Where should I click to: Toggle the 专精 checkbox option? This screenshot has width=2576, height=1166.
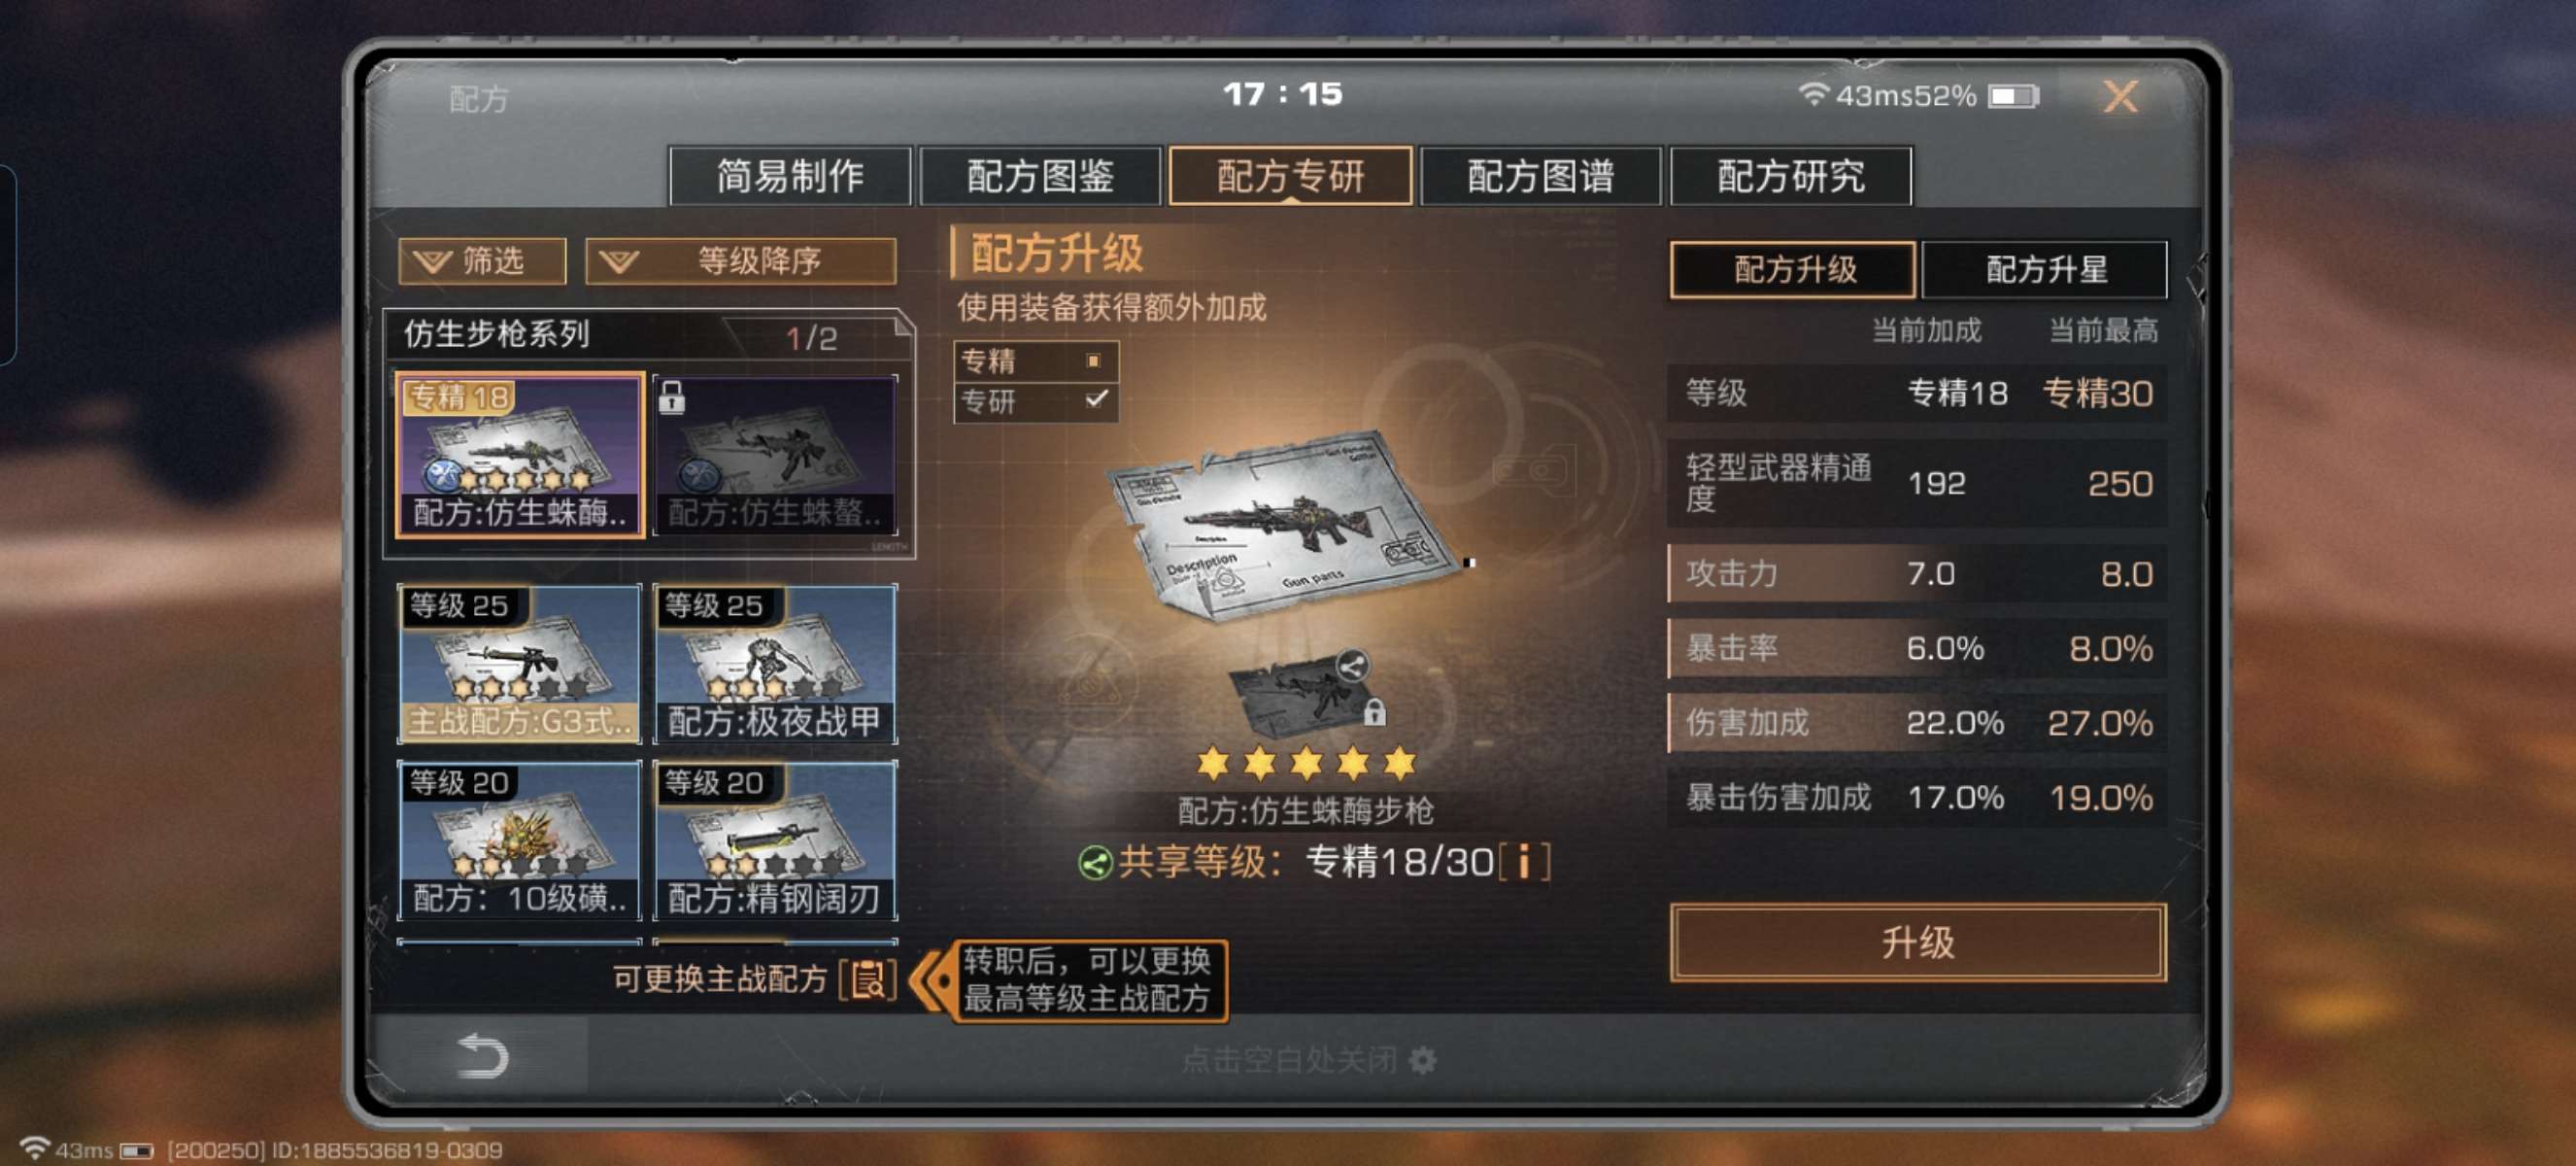pyautogui.click(x=1036, y=360)
